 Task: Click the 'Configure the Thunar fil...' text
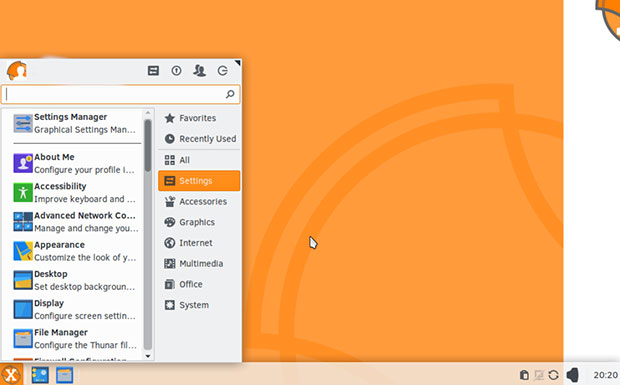tap(85, 345)
